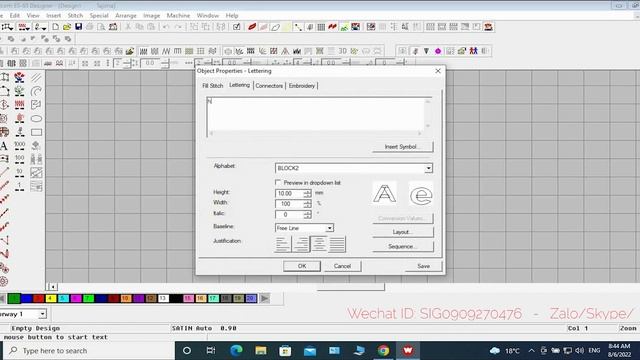Increase Height value with up stepper
The width and height of the screenshot is (640, 360).
click(307, 191)
